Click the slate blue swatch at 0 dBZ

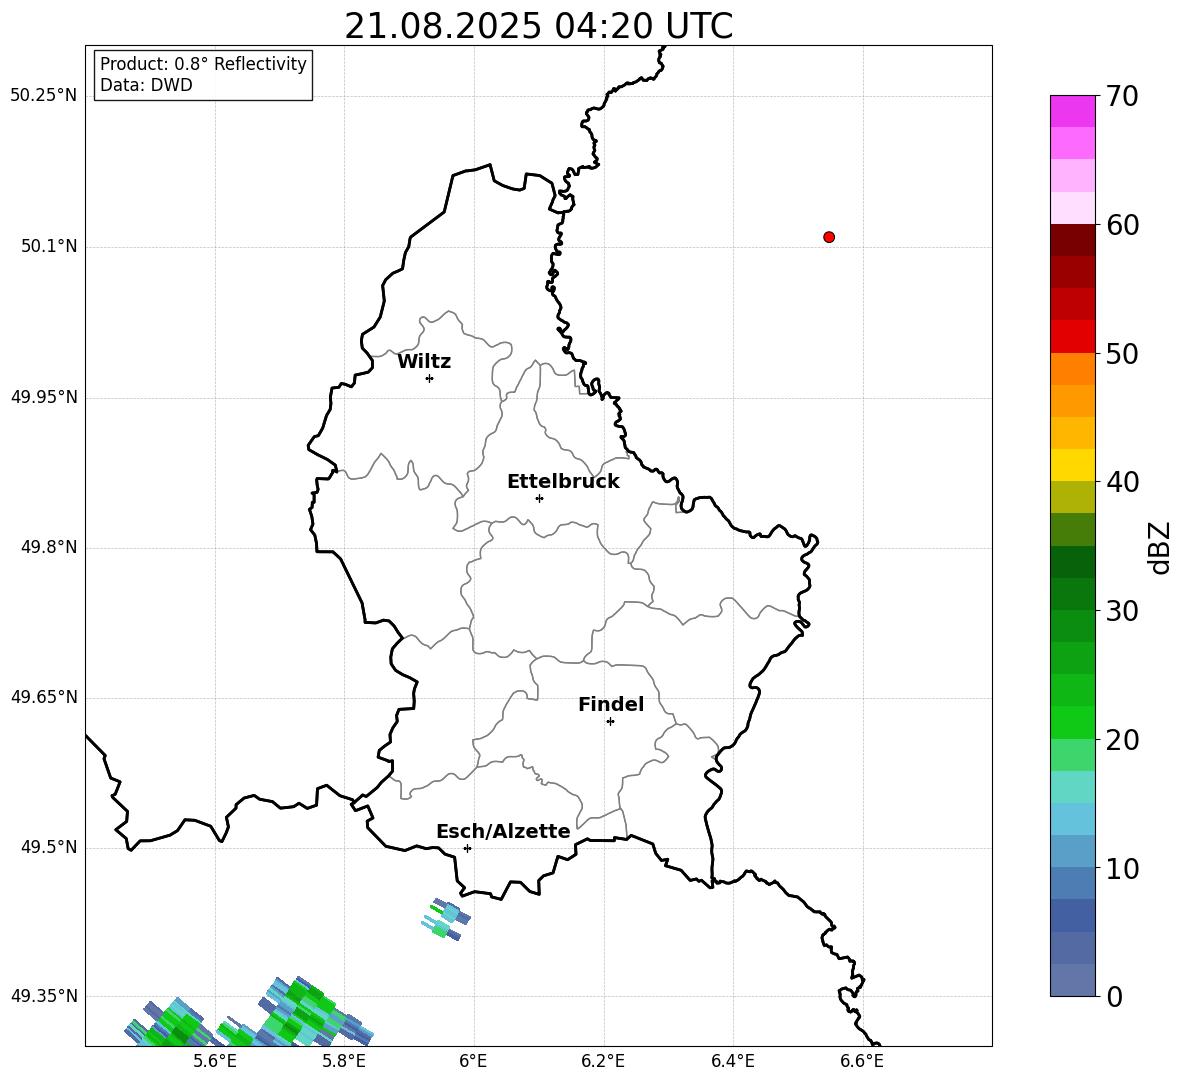coord(1072,980)
